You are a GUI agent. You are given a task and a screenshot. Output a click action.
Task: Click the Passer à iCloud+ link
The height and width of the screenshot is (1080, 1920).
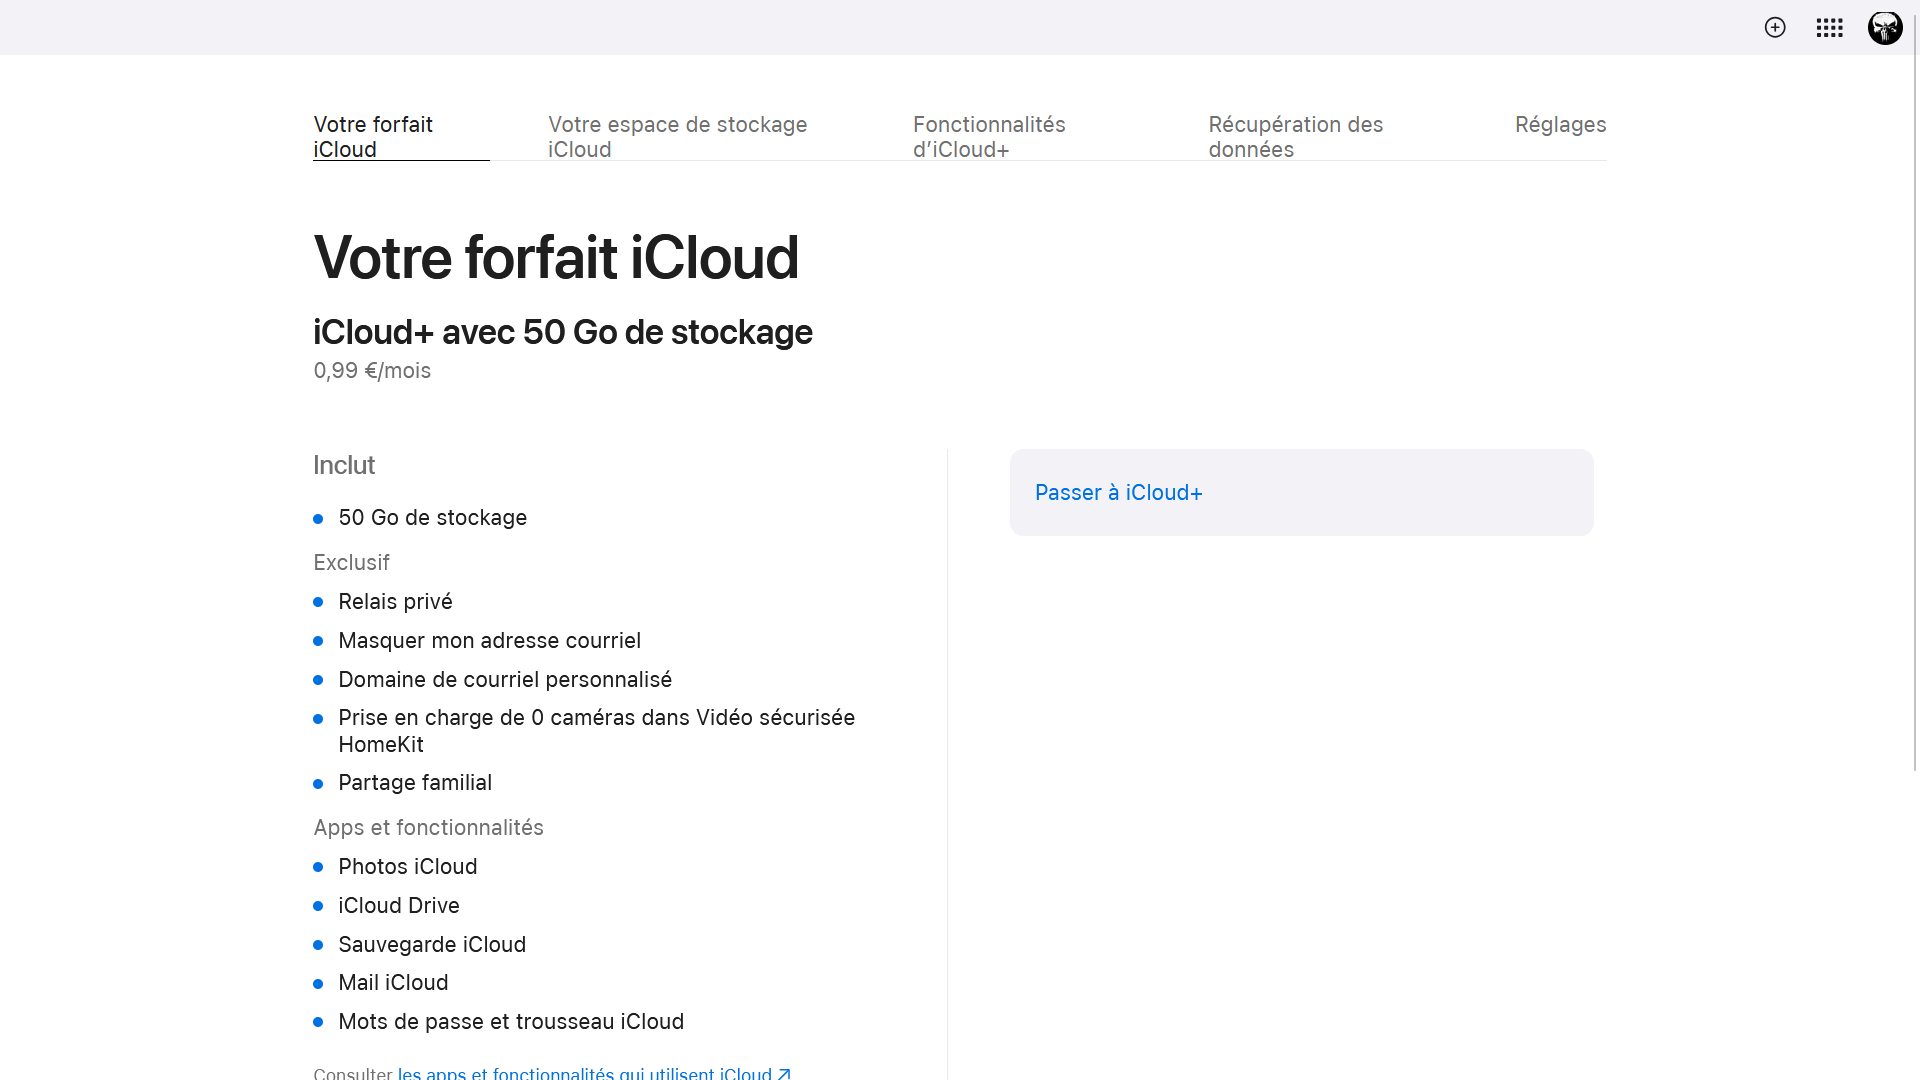point(1118,493)
